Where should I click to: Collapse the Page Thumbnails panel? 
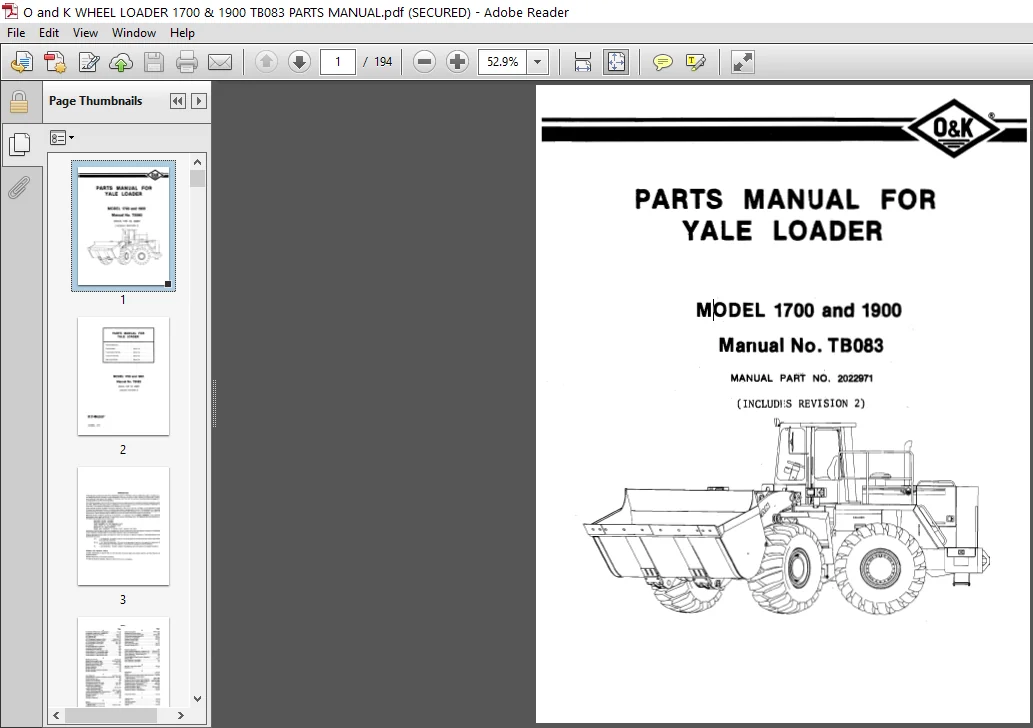[177, 101]
